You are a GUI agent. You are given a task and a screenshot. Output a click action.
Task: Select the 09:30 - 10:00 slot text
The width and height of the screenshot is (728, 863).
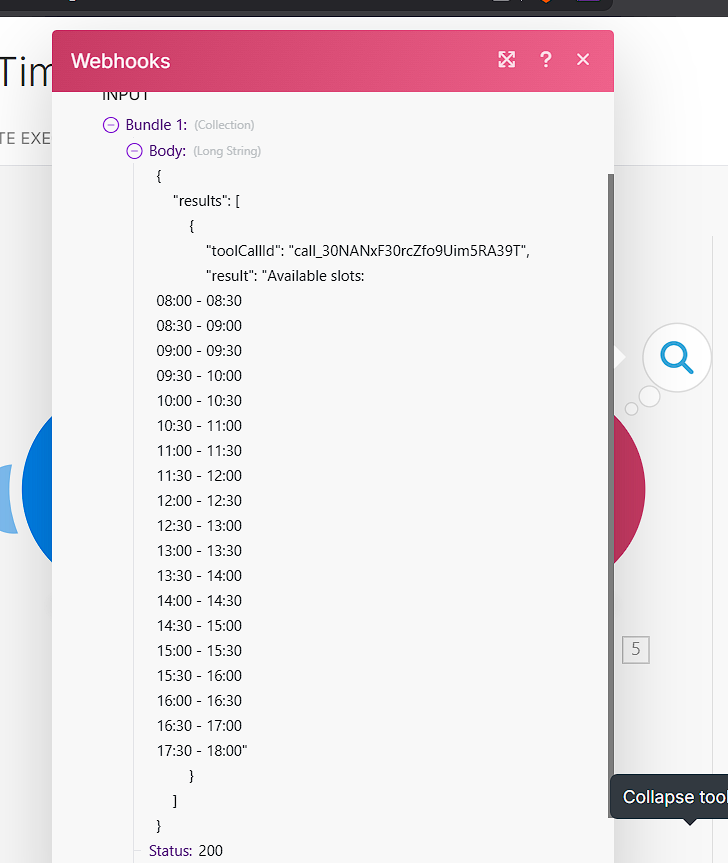[199, 376]
